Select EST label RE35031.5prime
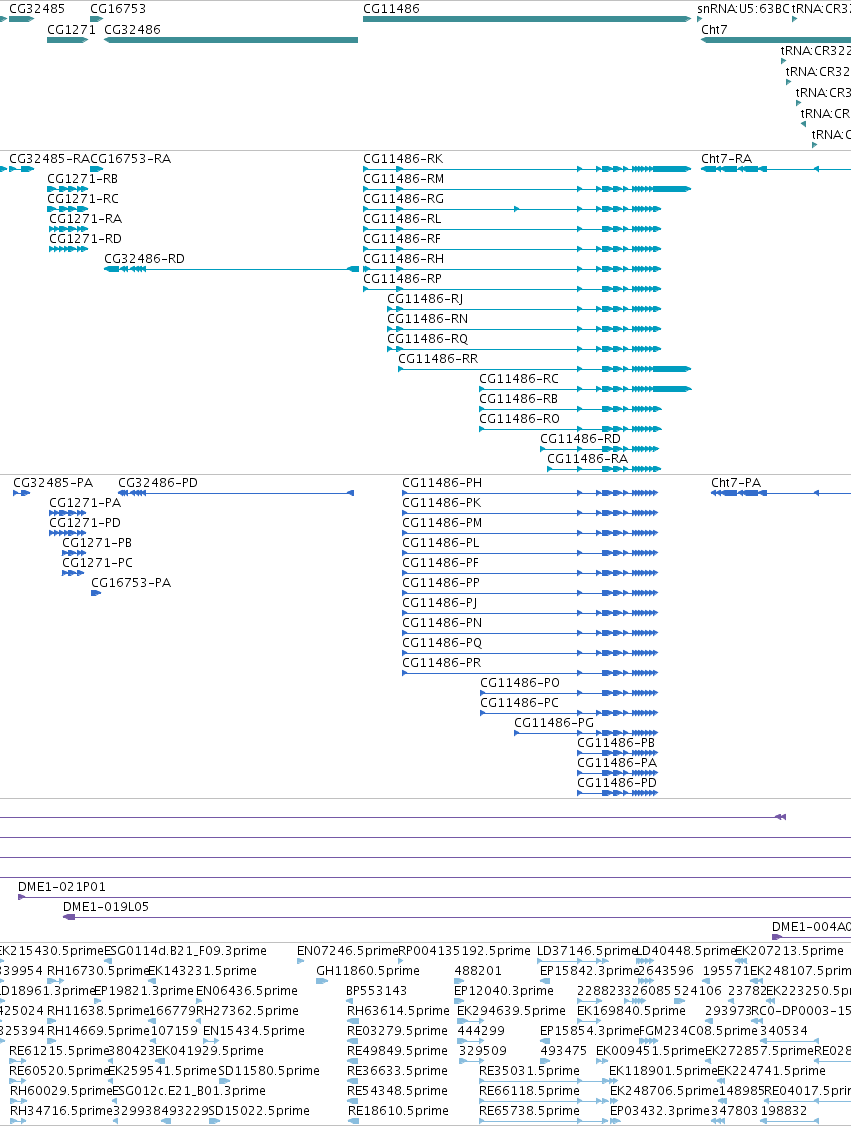The height and width of the screenshot is (1126, 851). tap(529, 1071)
